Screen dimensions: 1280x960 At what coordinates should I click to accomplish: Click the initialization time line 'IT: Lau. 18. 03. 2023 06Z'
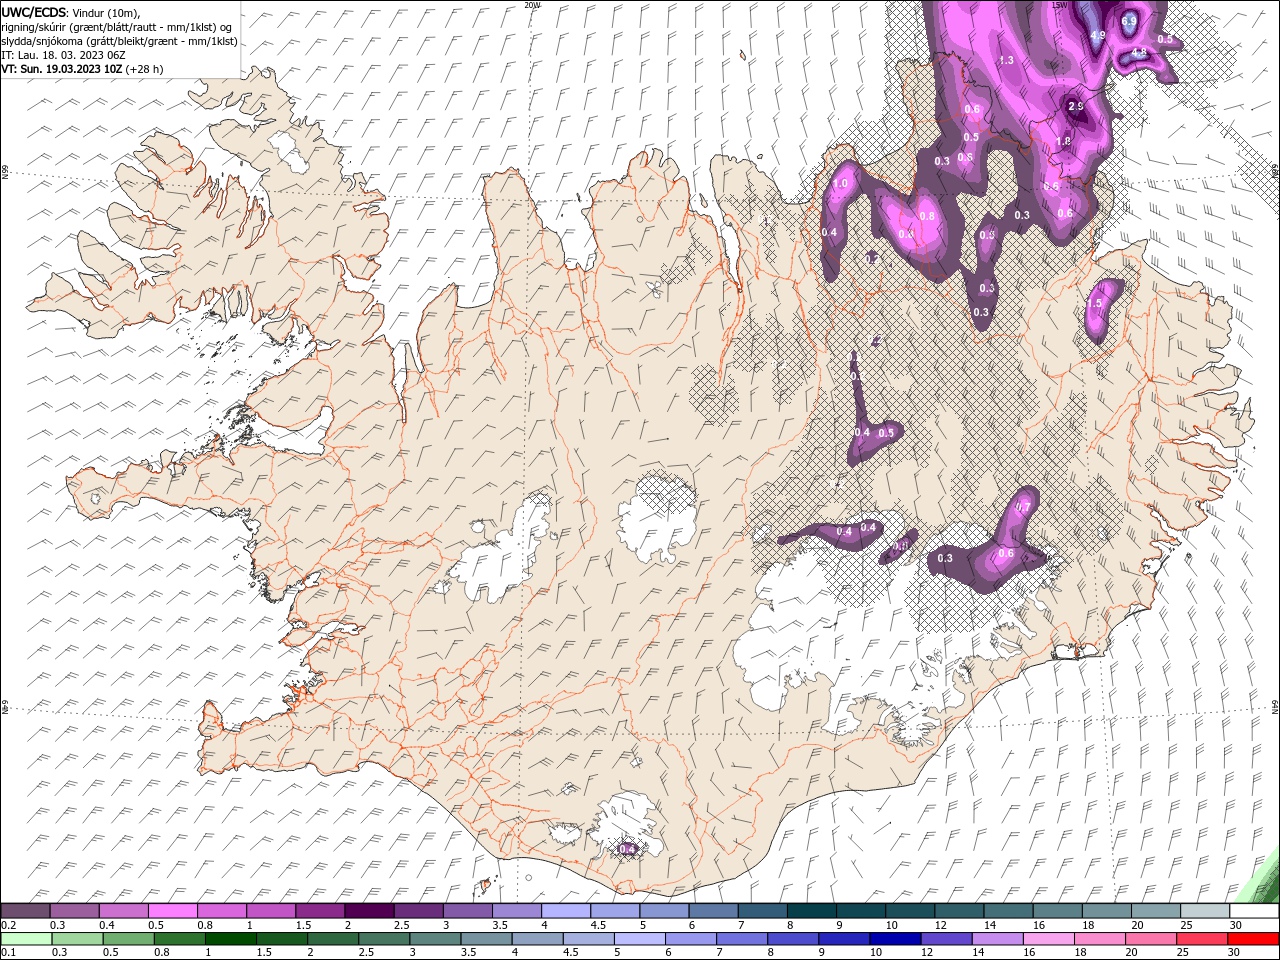(x=63, y=55)
